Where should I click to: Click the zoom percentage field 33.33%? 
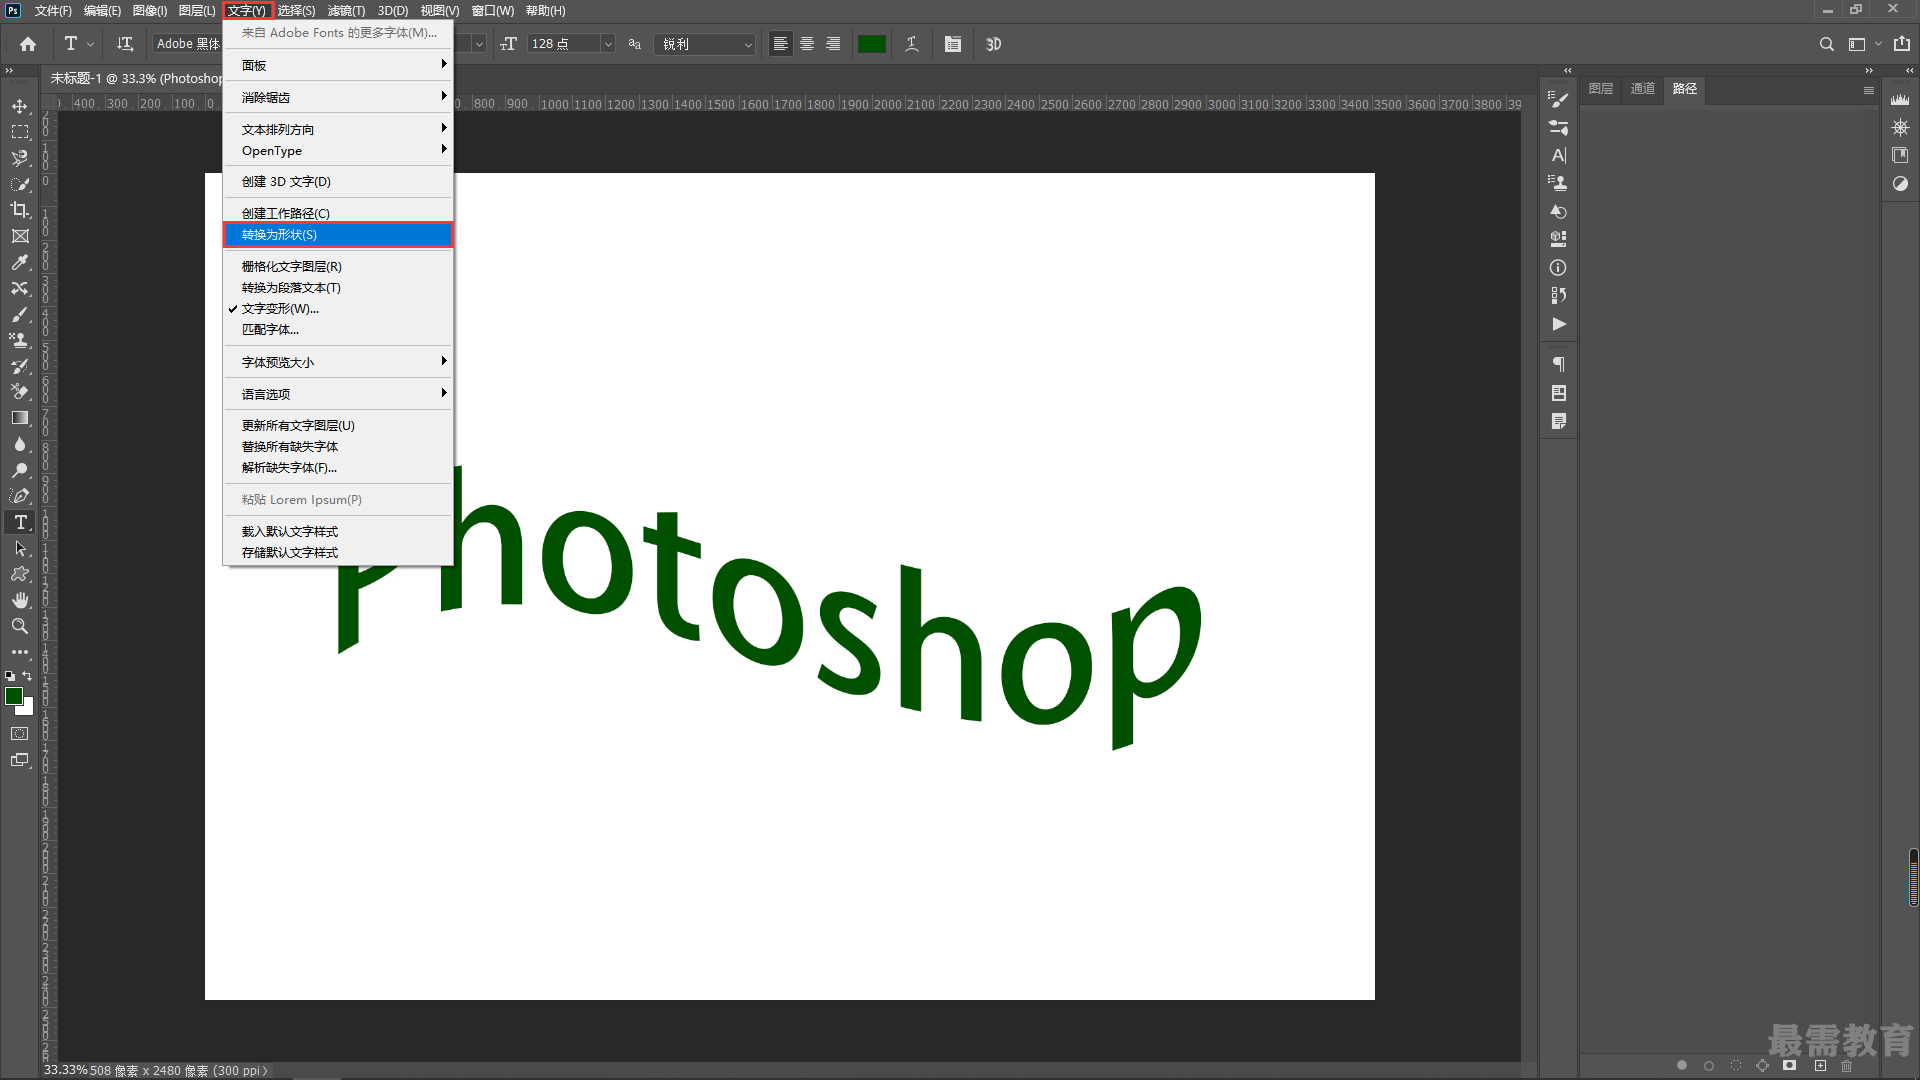pos(66,1070)
